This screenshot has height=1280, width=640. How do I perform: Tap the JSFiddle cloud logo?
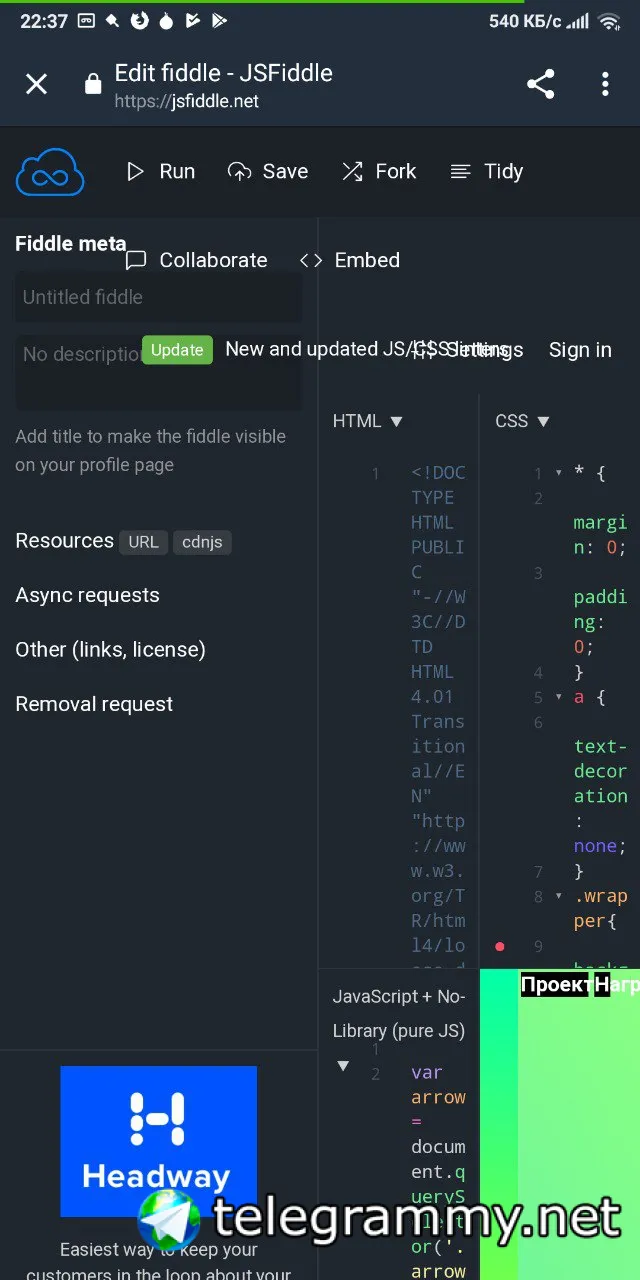(x=50, y=172)
